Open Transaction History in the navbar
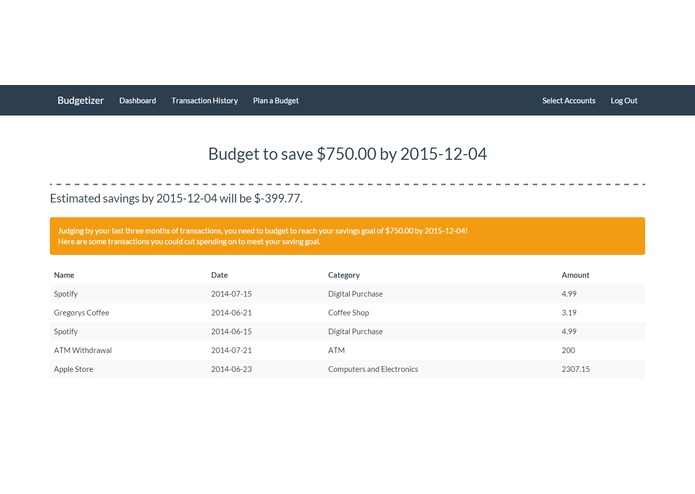This screenshot has height=494, width=695. (205, 101)
